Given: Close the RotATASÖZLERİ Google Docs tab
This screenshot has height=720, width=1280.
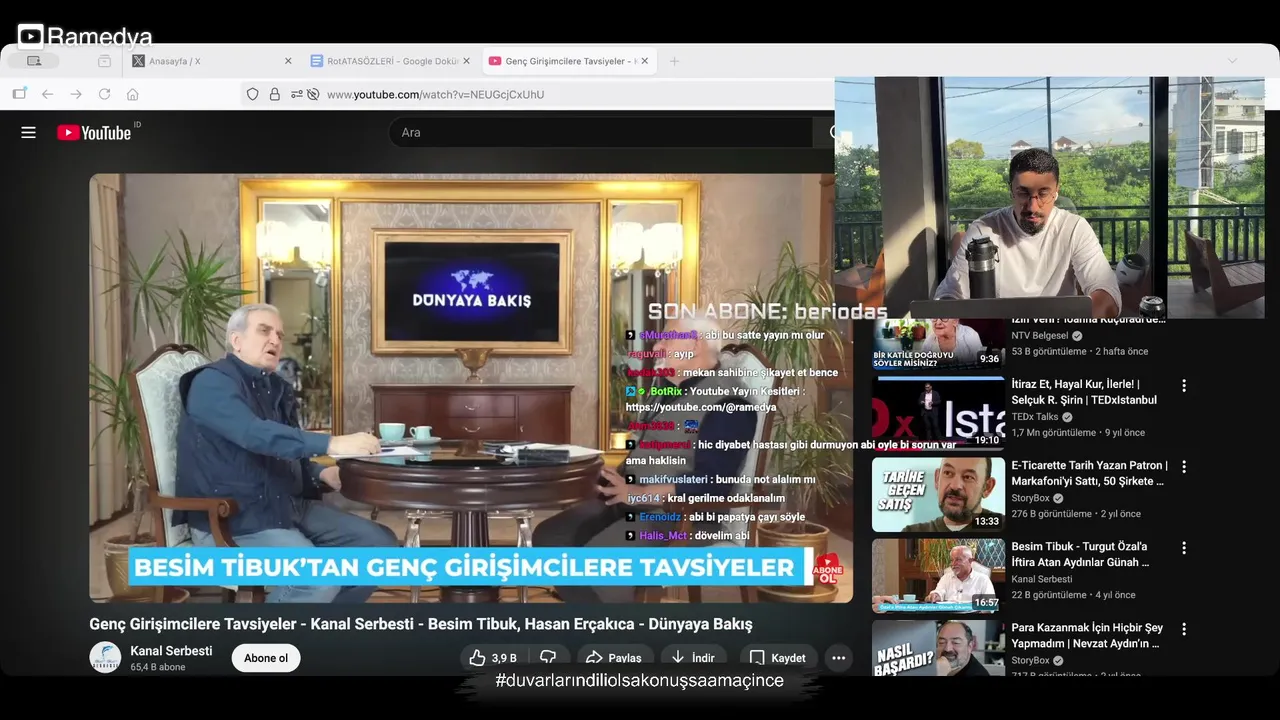Looking at the screenshot, I should click(x=467, y=61).
